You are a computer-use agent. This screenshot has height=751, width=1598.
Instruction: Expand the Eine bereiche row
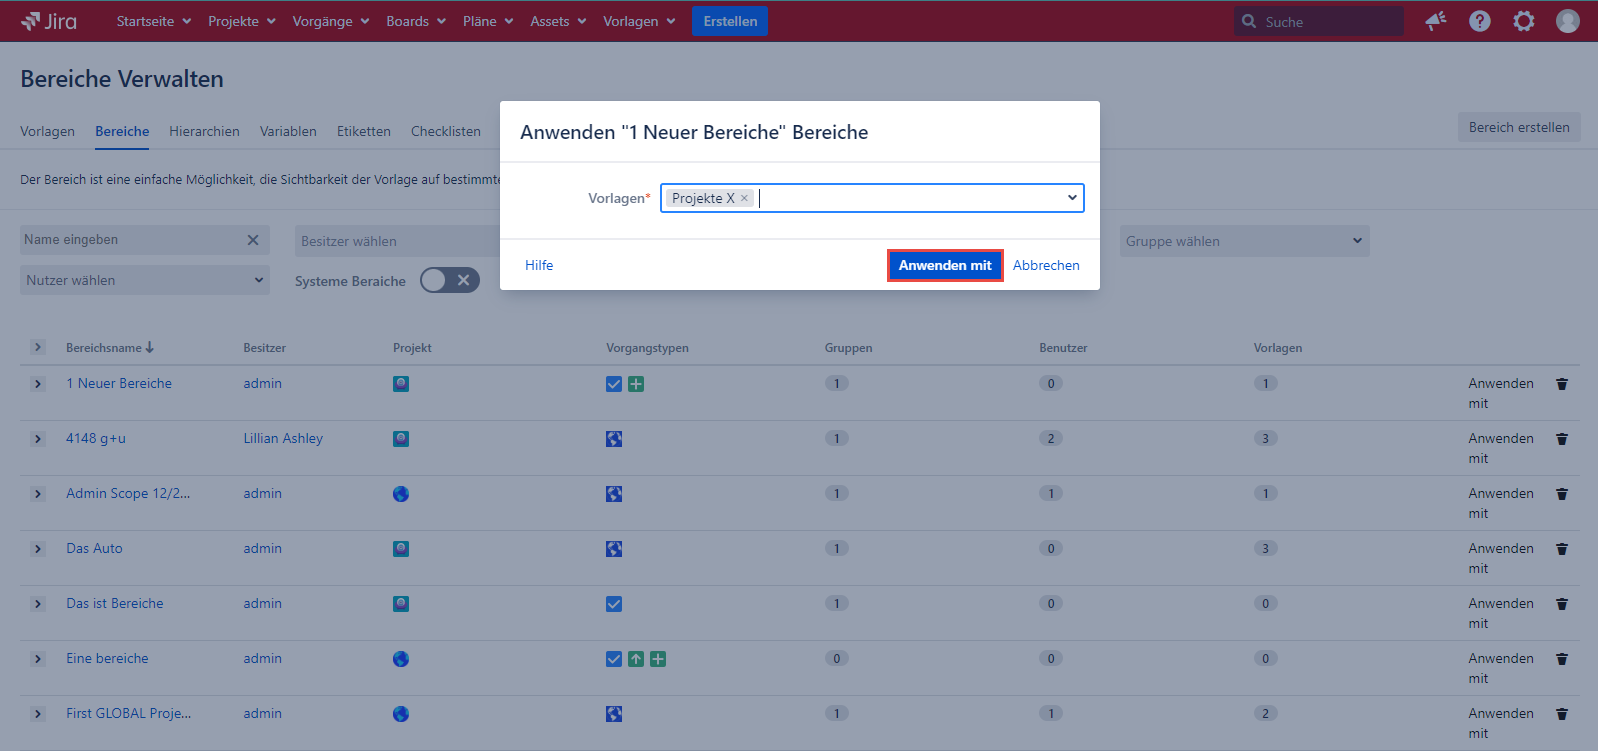click(38, 659)
